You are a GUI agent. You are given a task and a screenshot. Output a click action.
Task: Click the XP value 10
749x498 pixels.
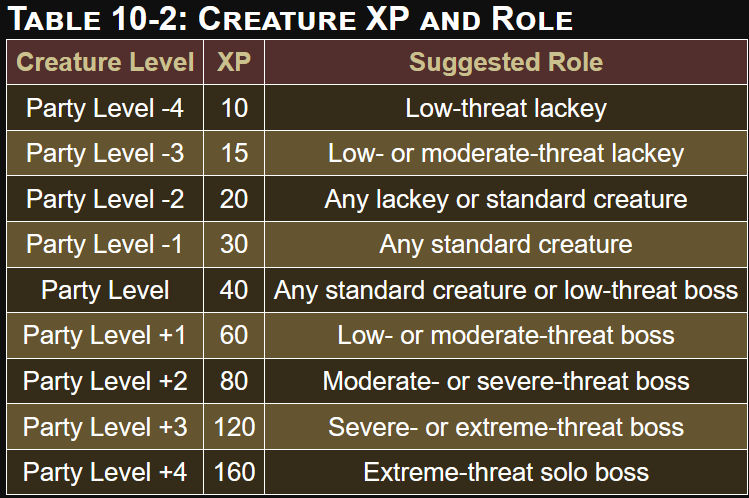233,108
